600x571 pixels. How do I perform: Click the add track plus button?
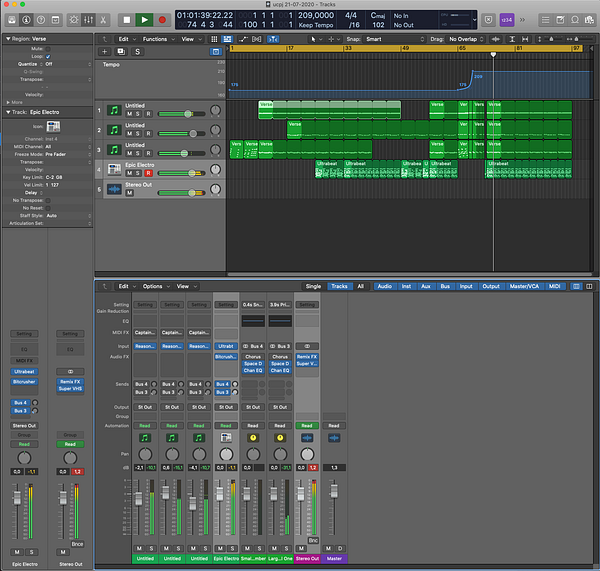pos(104,51)
